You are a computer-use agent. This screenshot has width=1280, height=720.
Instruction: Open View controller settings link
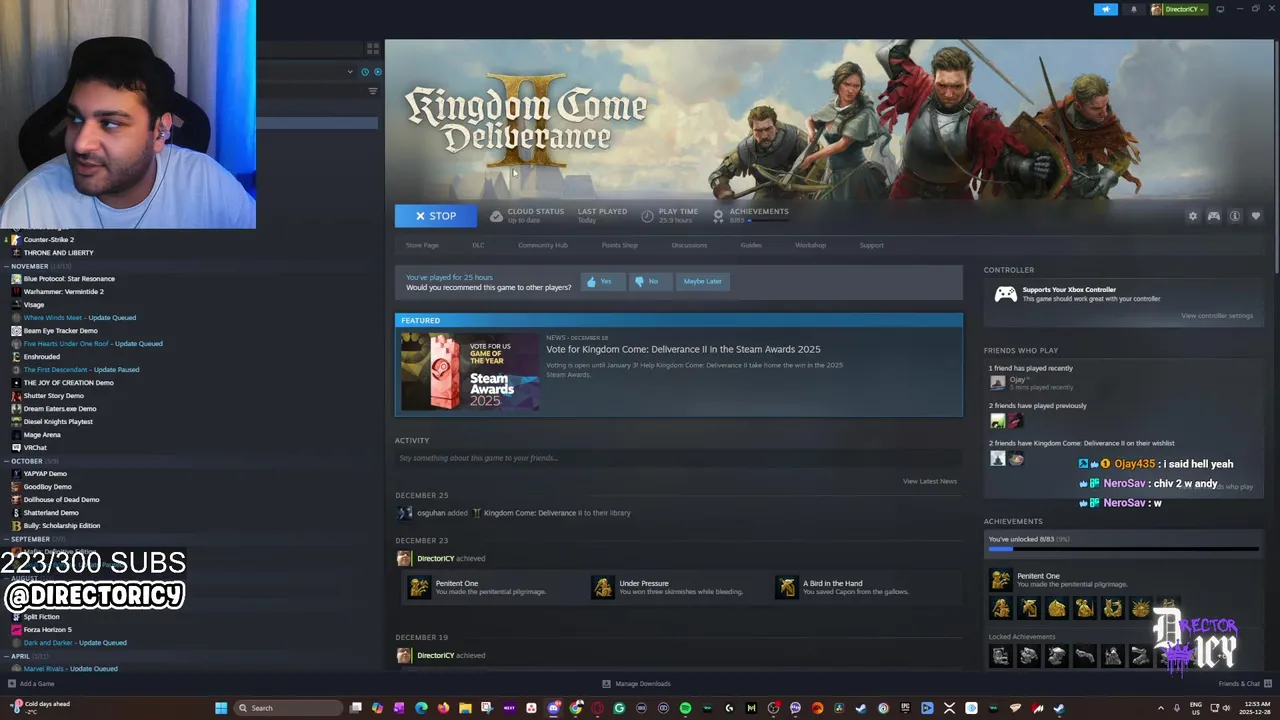click(x=1217, y=316)
